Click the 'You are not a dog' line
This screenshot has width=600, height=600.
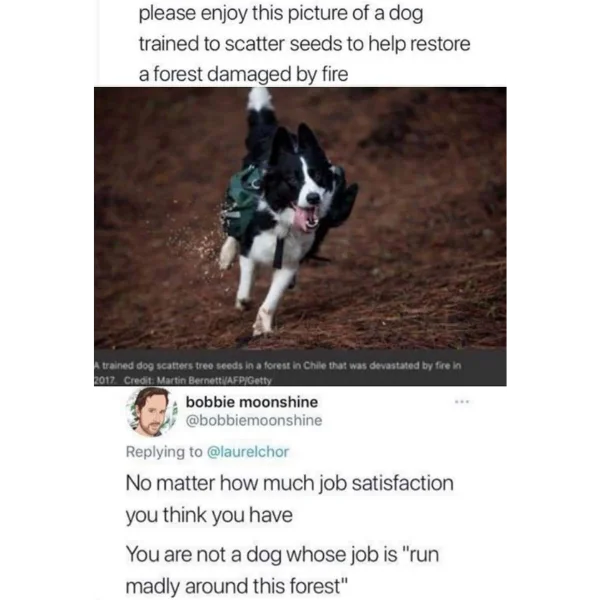pos(282,554)
